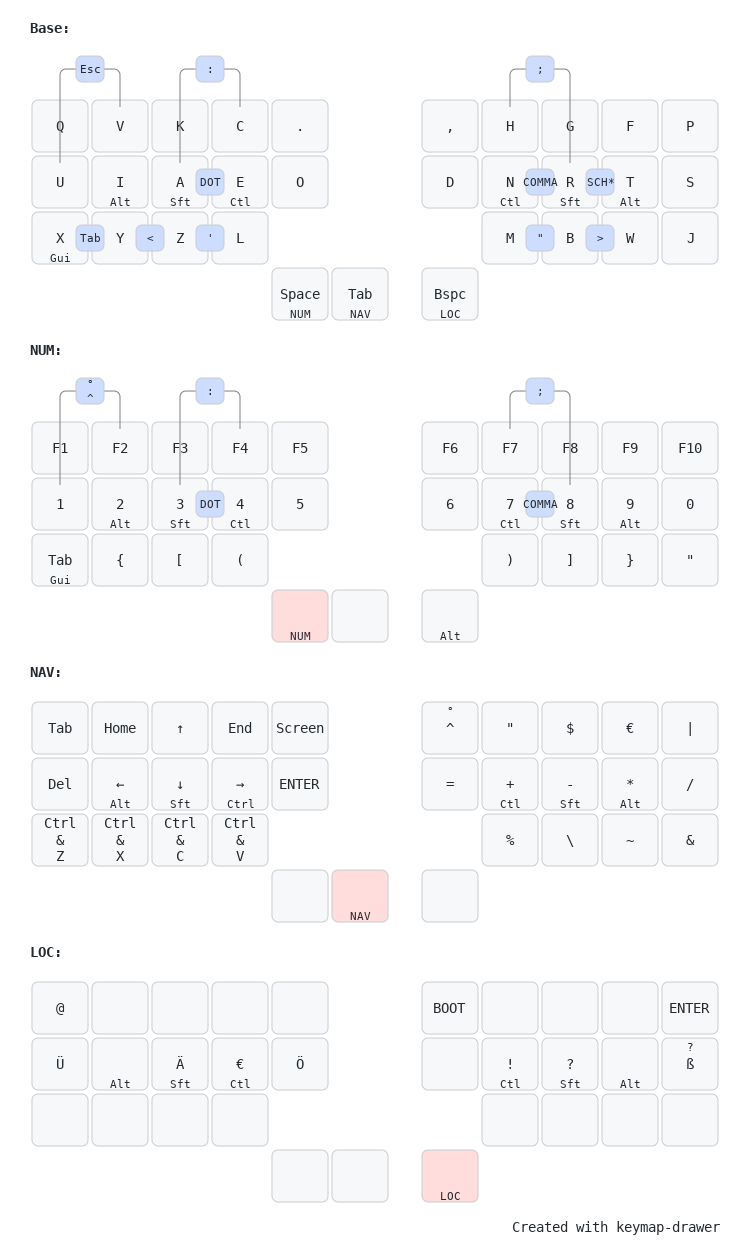This screenshot has height=1260, width=750.
Task: Click the End key in NAV layer
Action: tap(240, 728)
